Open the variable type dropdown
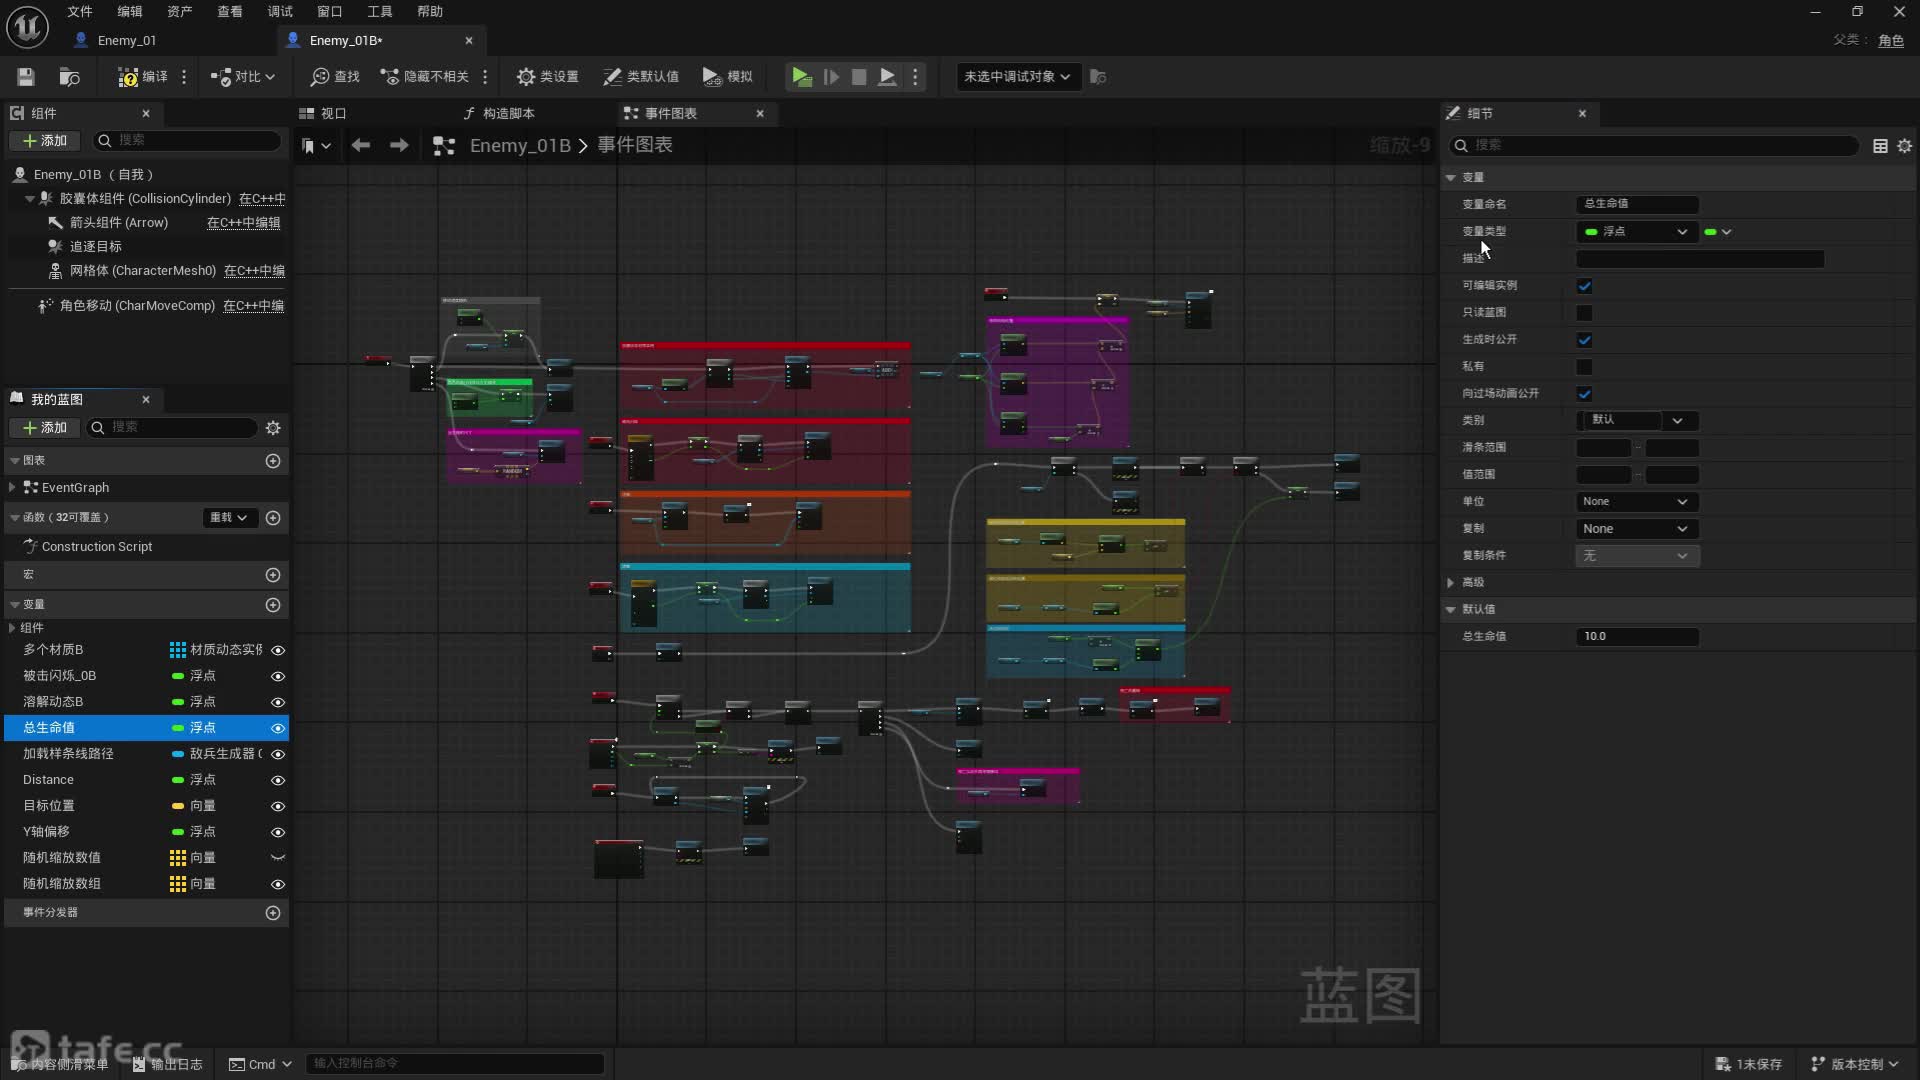1920x1080 pixels. click(x=1635, y=232)
